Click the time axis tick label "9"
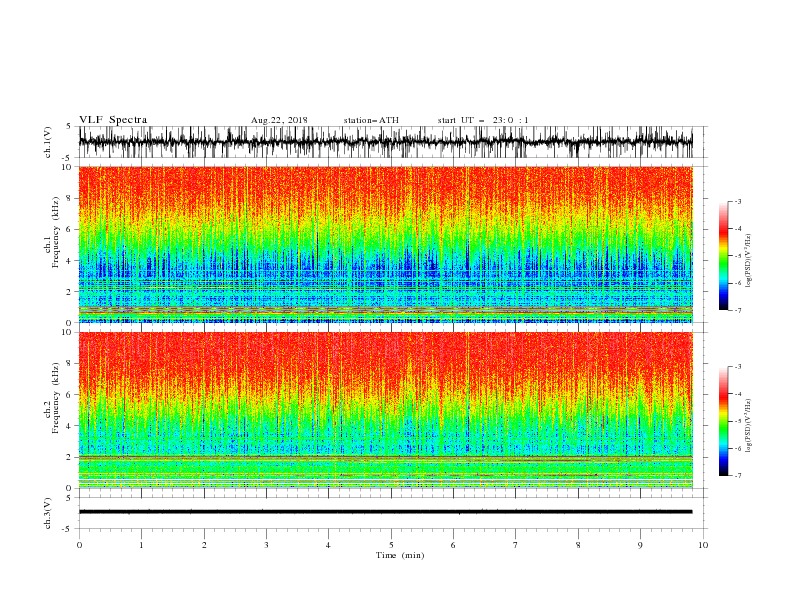792x612 pixels. tap(640, 545)
